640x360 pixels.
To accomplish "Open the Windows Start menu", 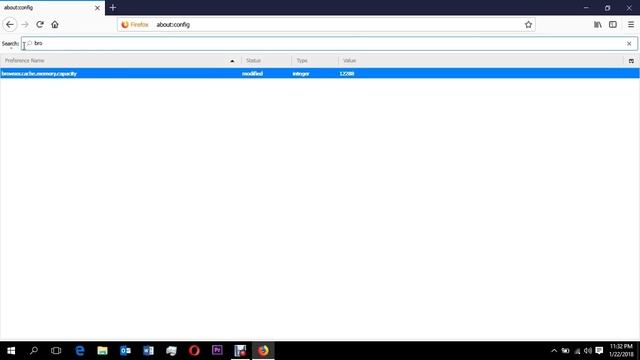I will [11, 351].
